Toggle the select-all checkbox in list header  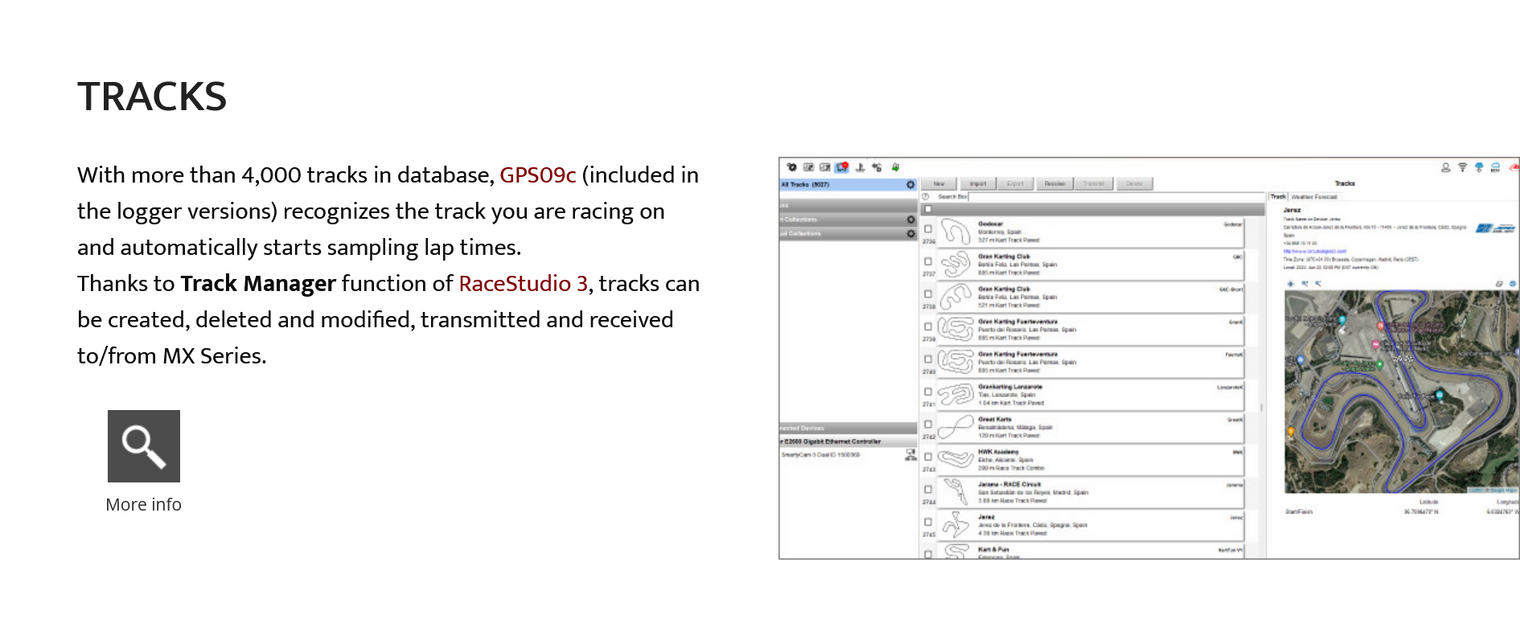[x=928, y=209]
